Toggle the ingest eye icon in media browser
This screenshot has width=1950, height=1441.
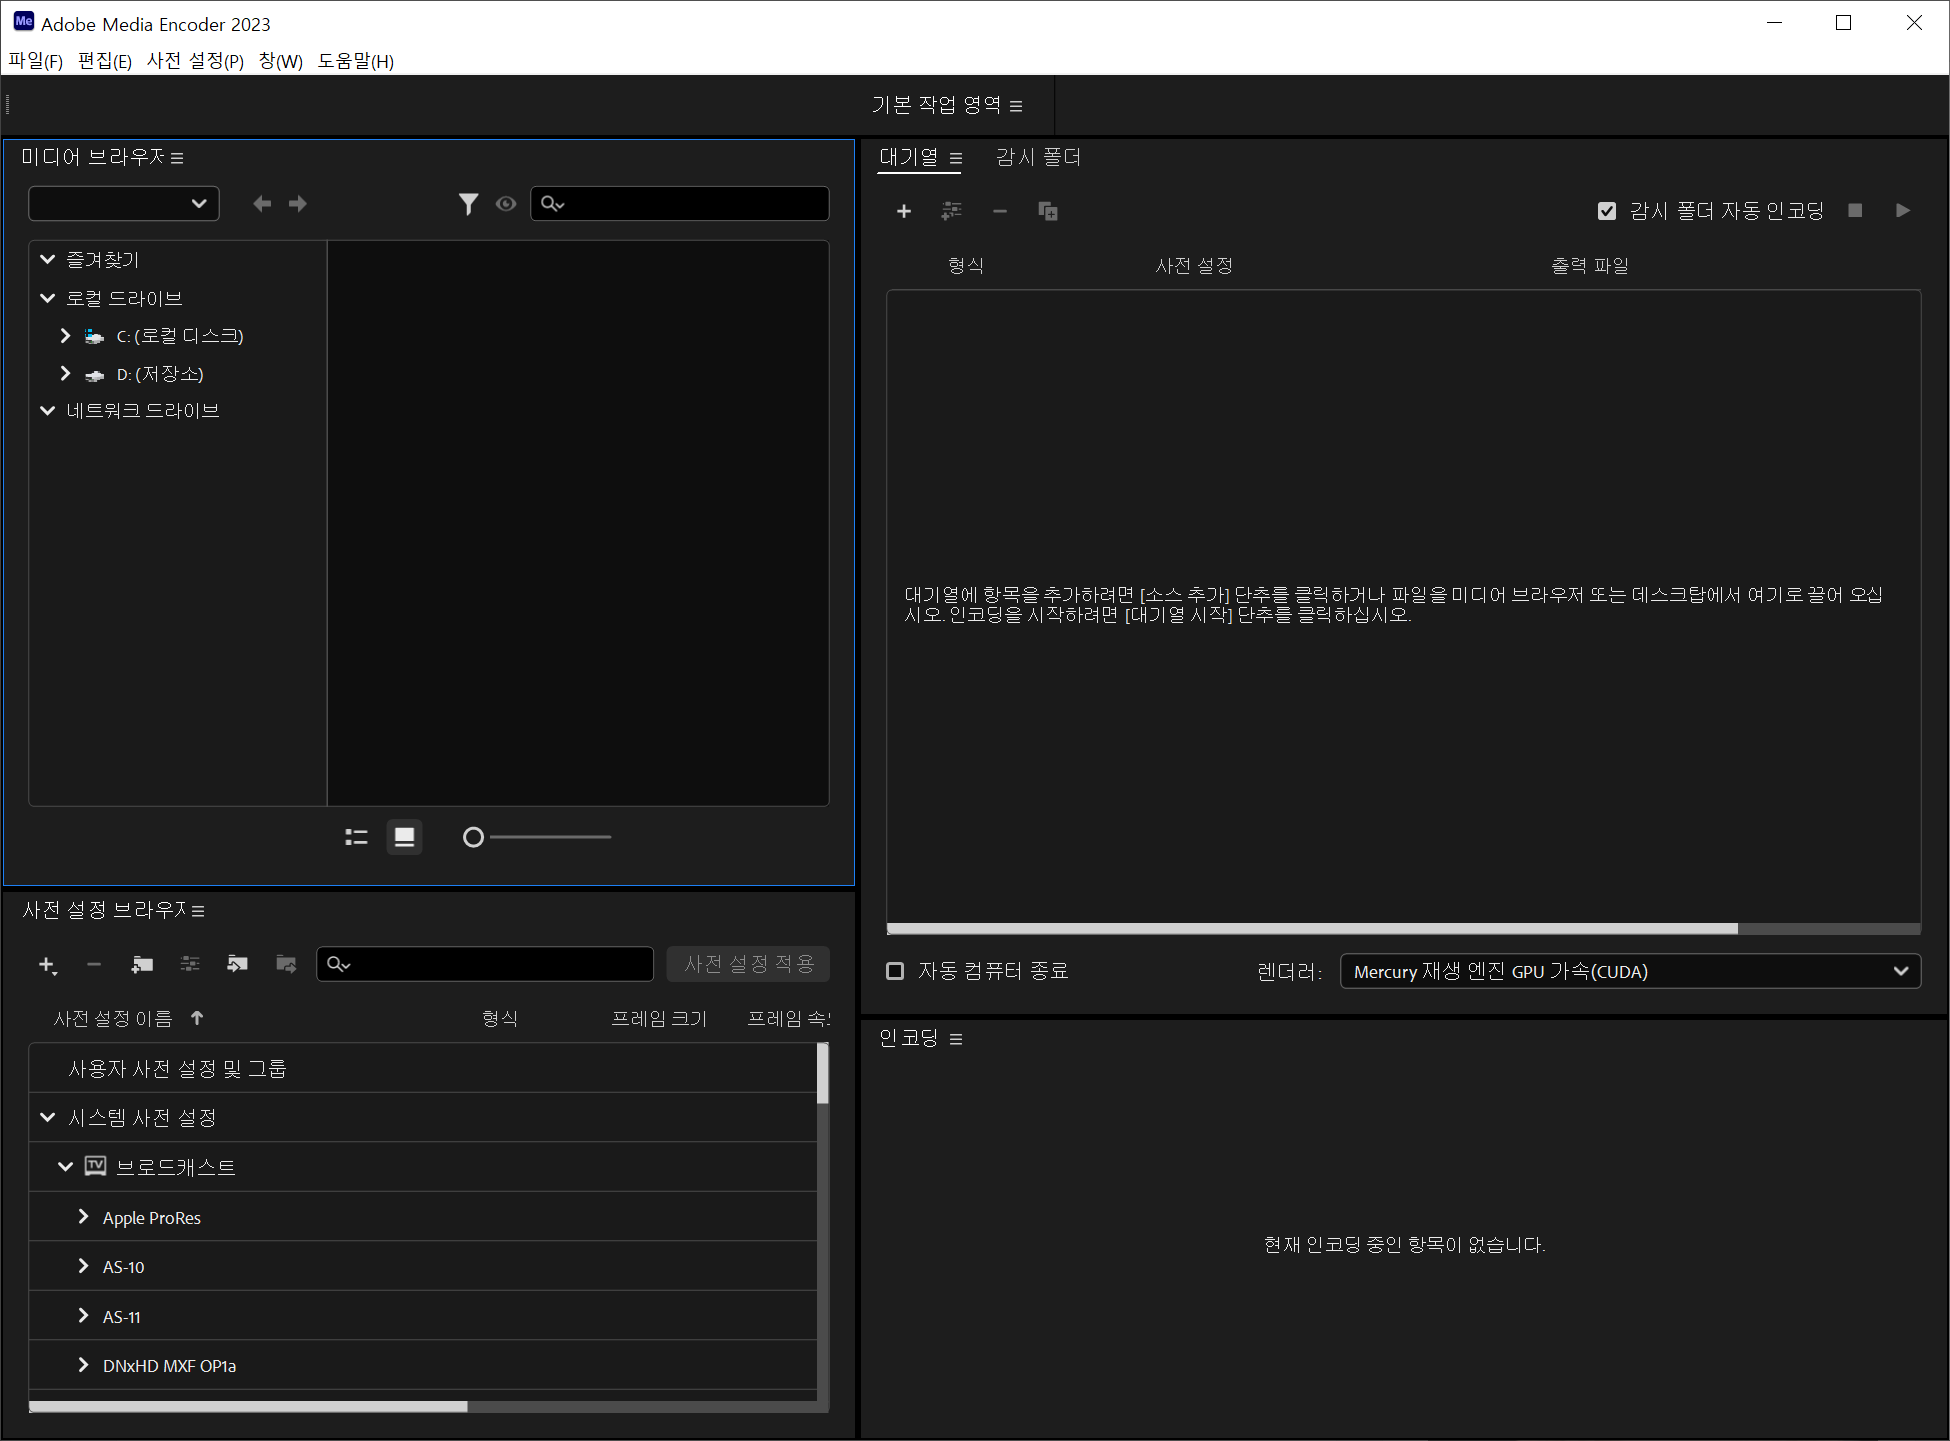click(506, 204)
